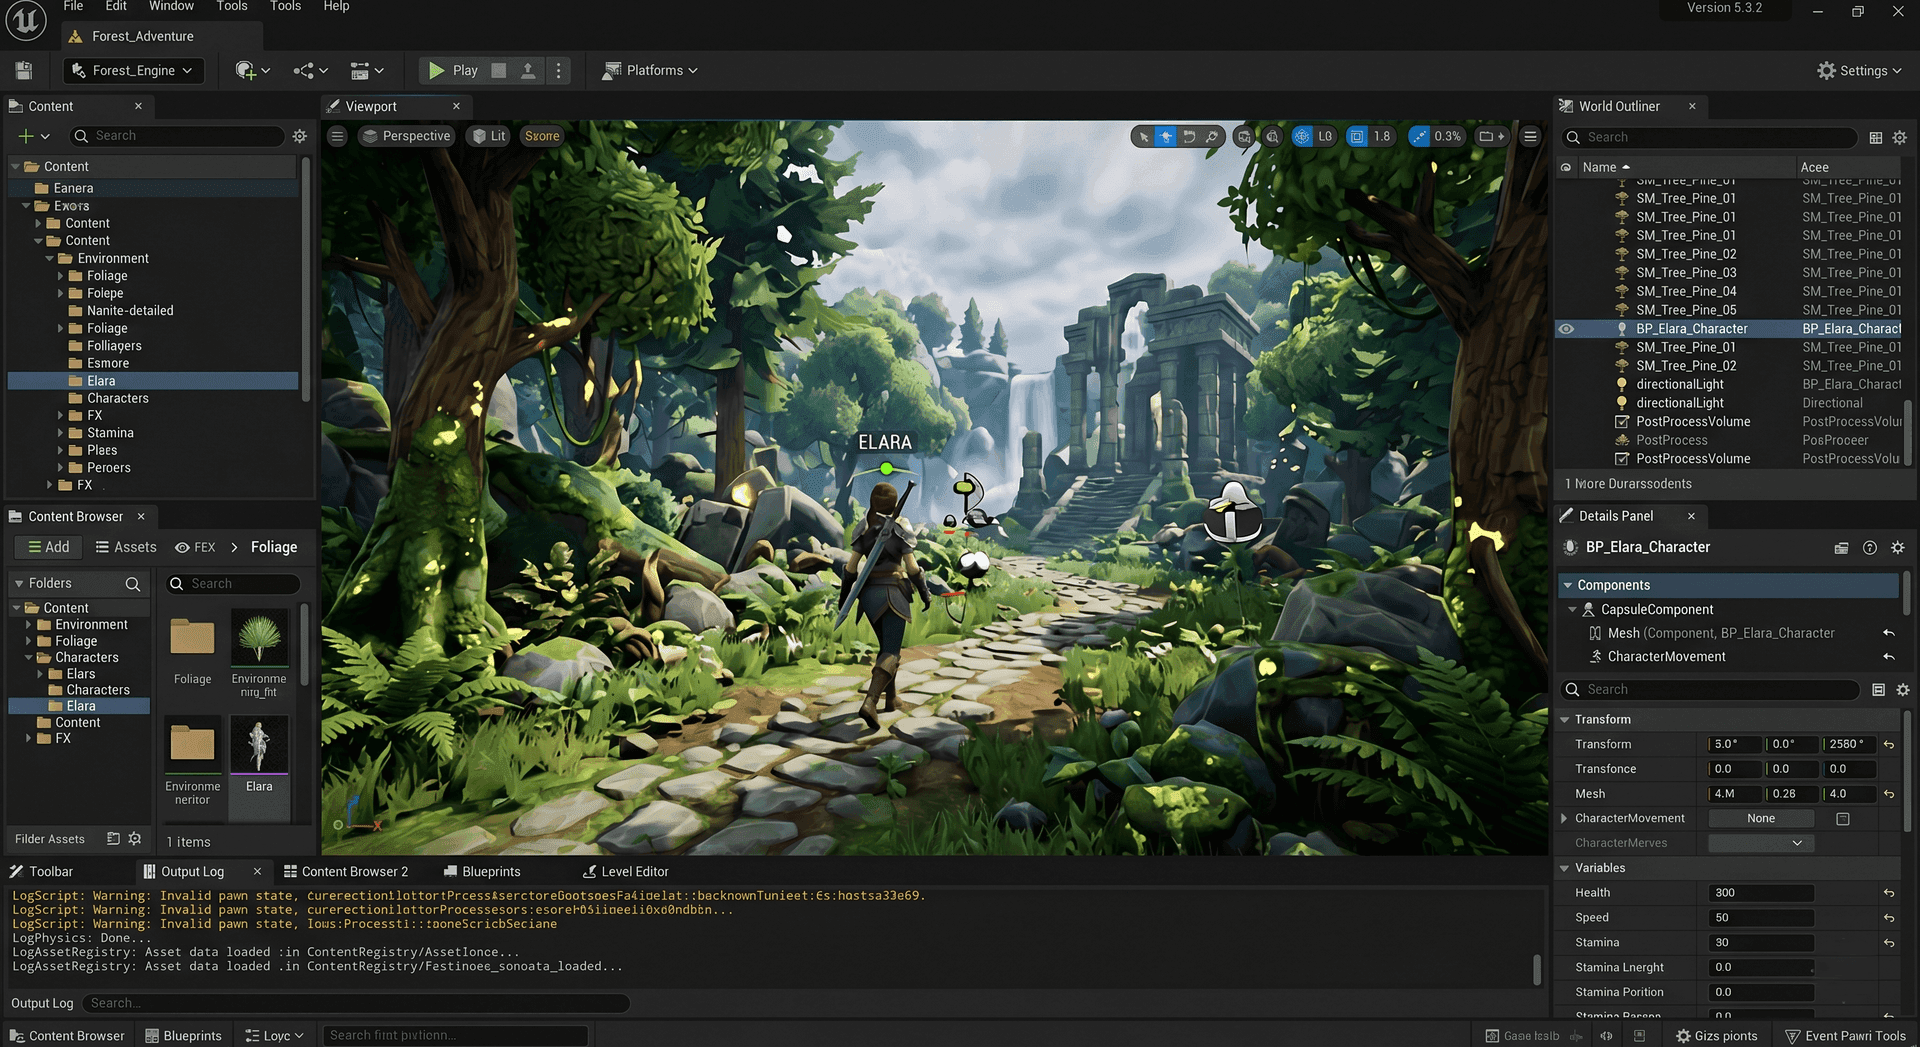This screenshot has height=1047, width=1920.
Task: Collapse the Transform section in Details
Action: [1565, 720]
